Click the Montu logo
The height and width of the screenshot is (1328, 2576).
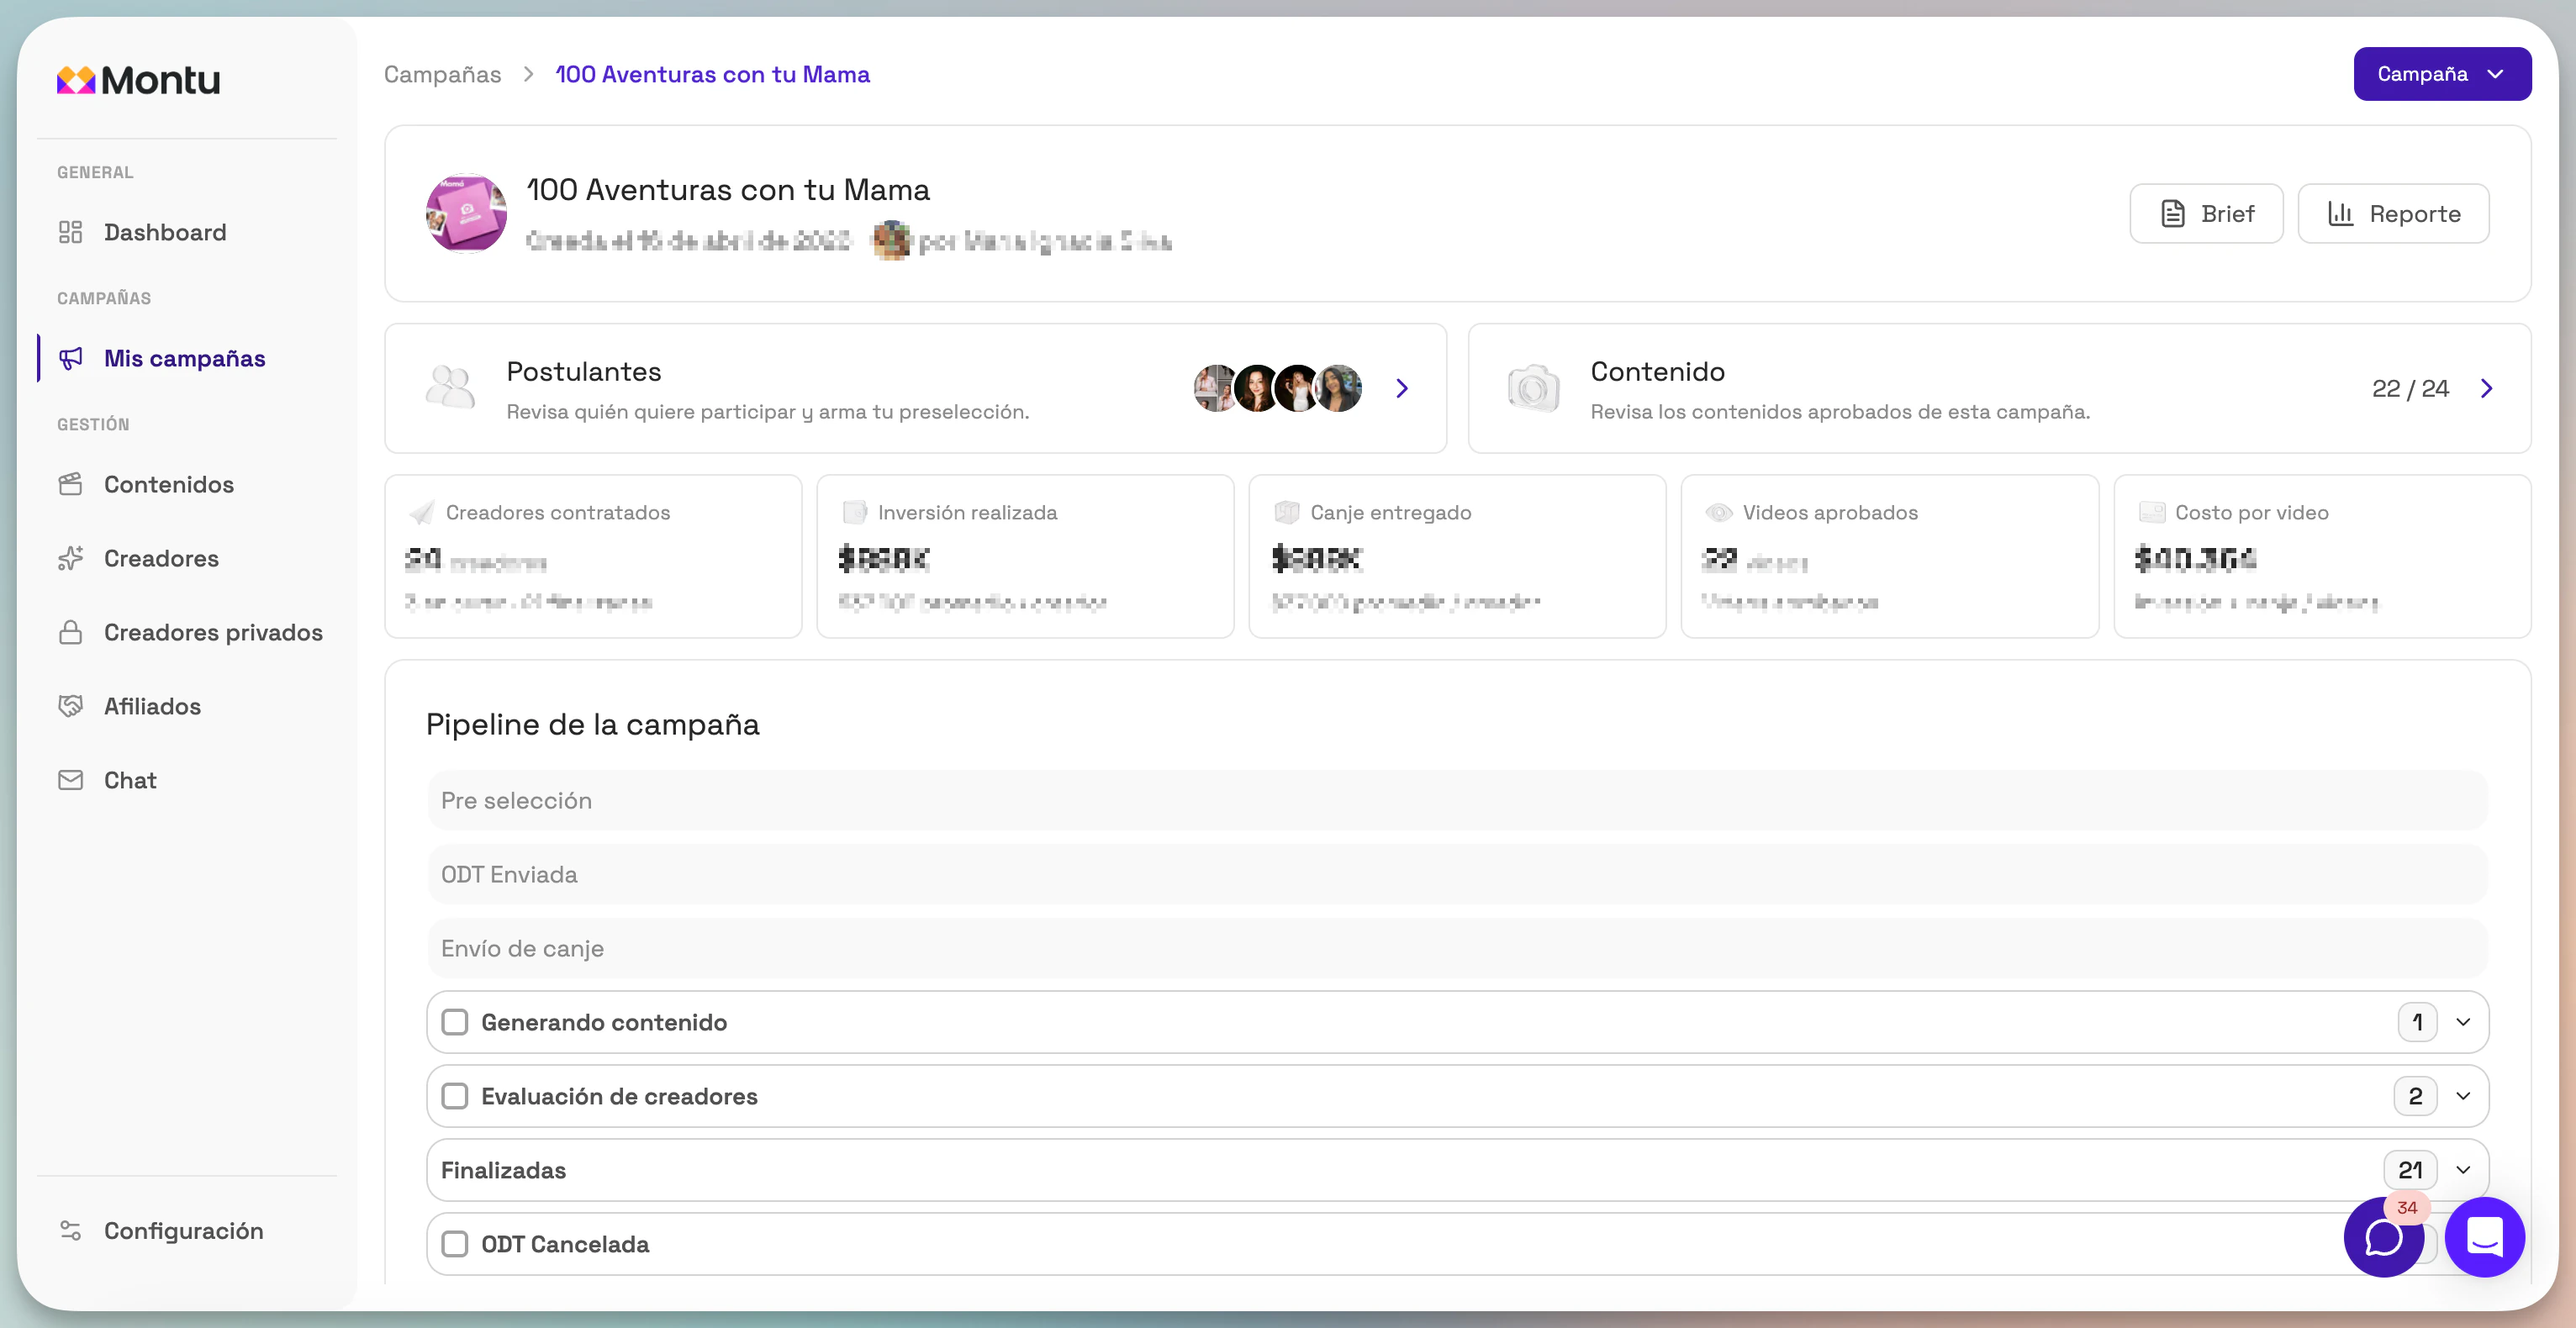(x=139, y=80)
